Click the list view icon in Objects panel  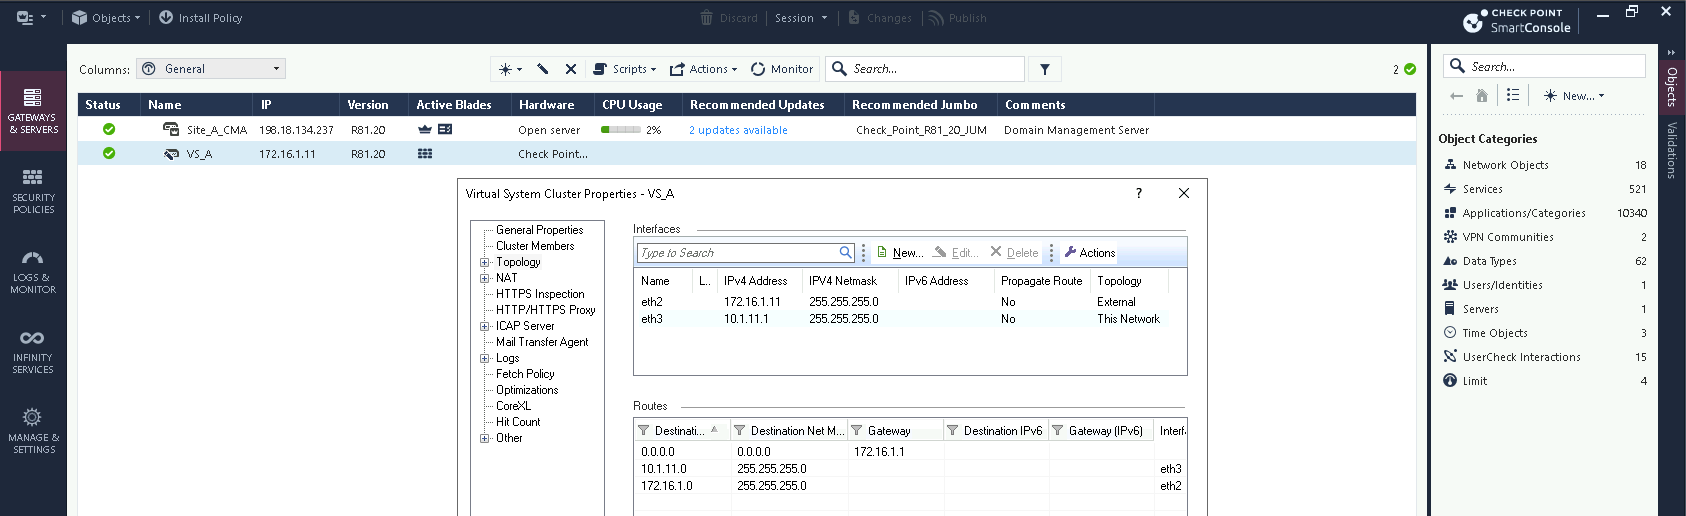pyautogui.click(x=1513, y=95)
